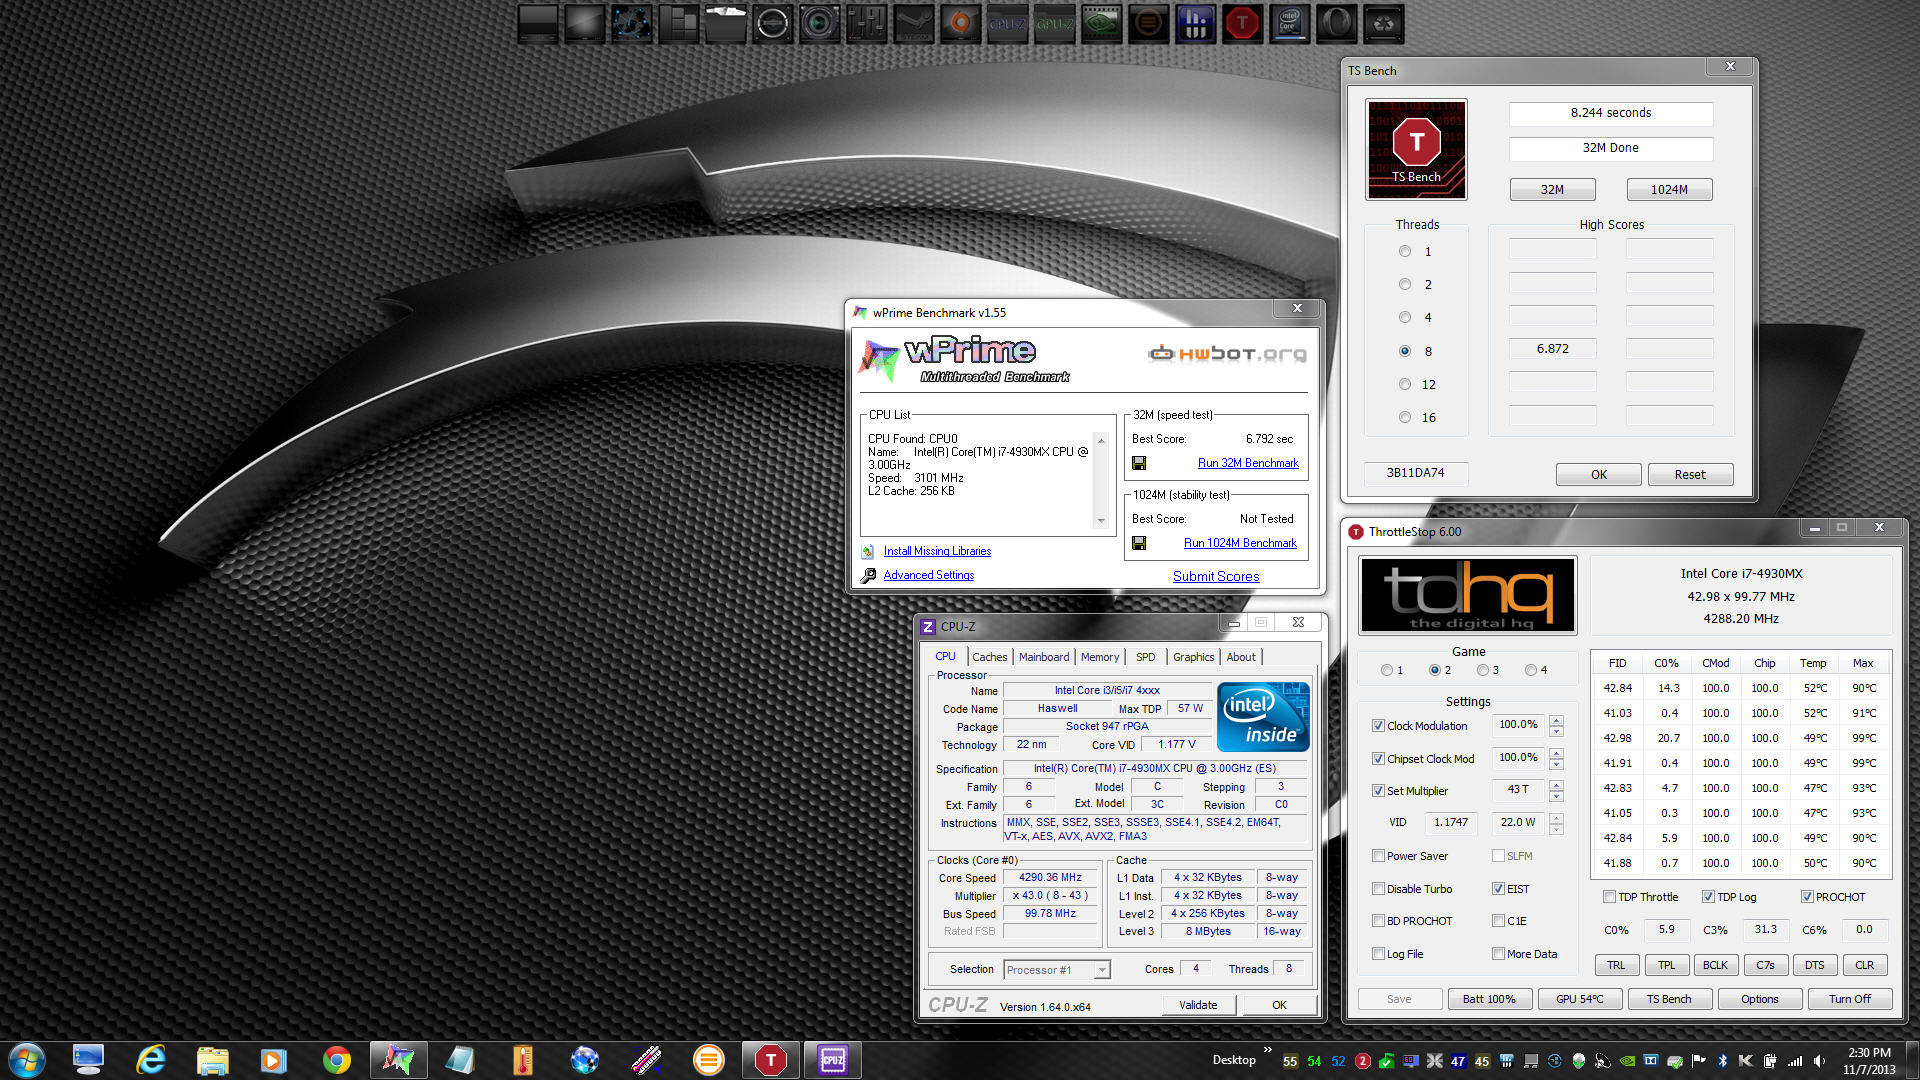Click Reset in TS Bench
The width and height of the screenshot is (1920, 1080).
1690,474
